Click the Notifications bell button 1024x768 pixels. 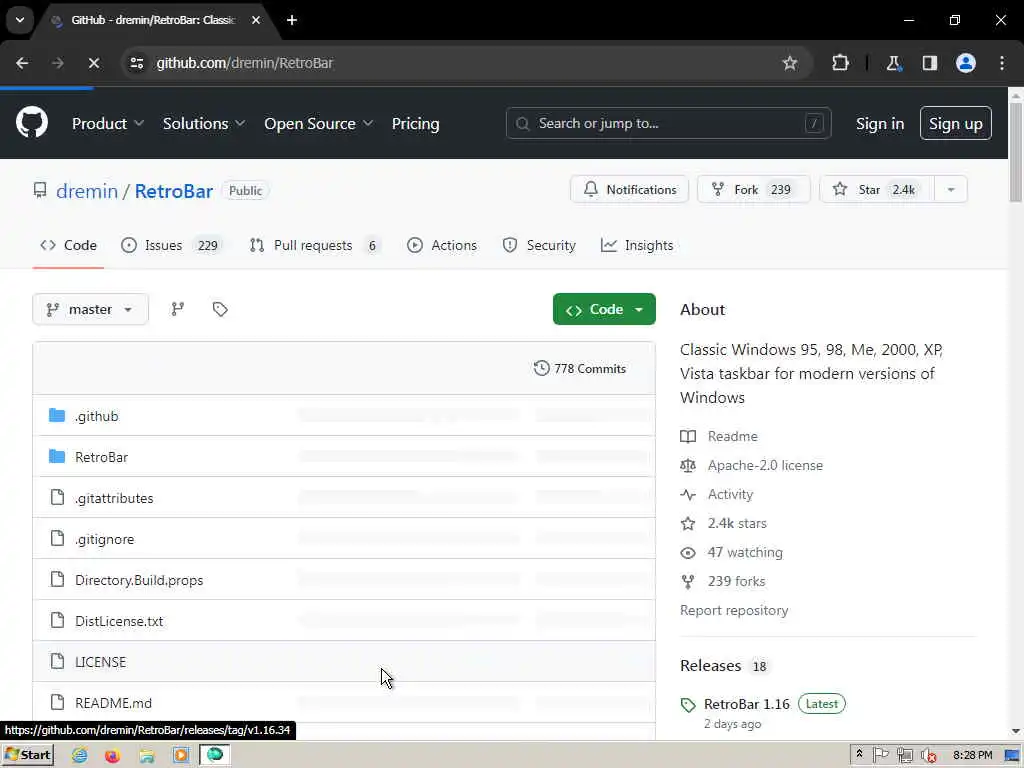click(630, 189)
